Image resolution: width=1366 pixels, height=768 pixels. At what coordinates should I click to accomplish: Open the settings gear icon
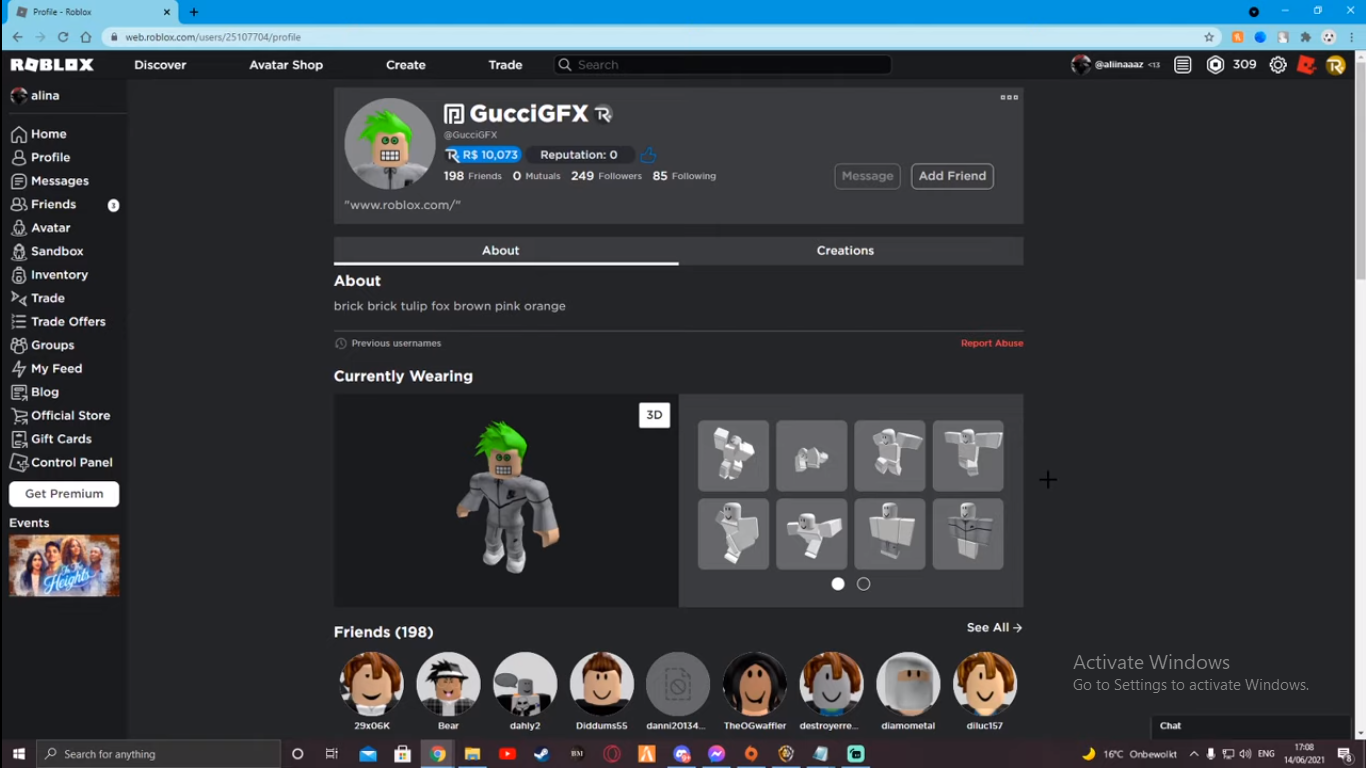click(1278, 65)
